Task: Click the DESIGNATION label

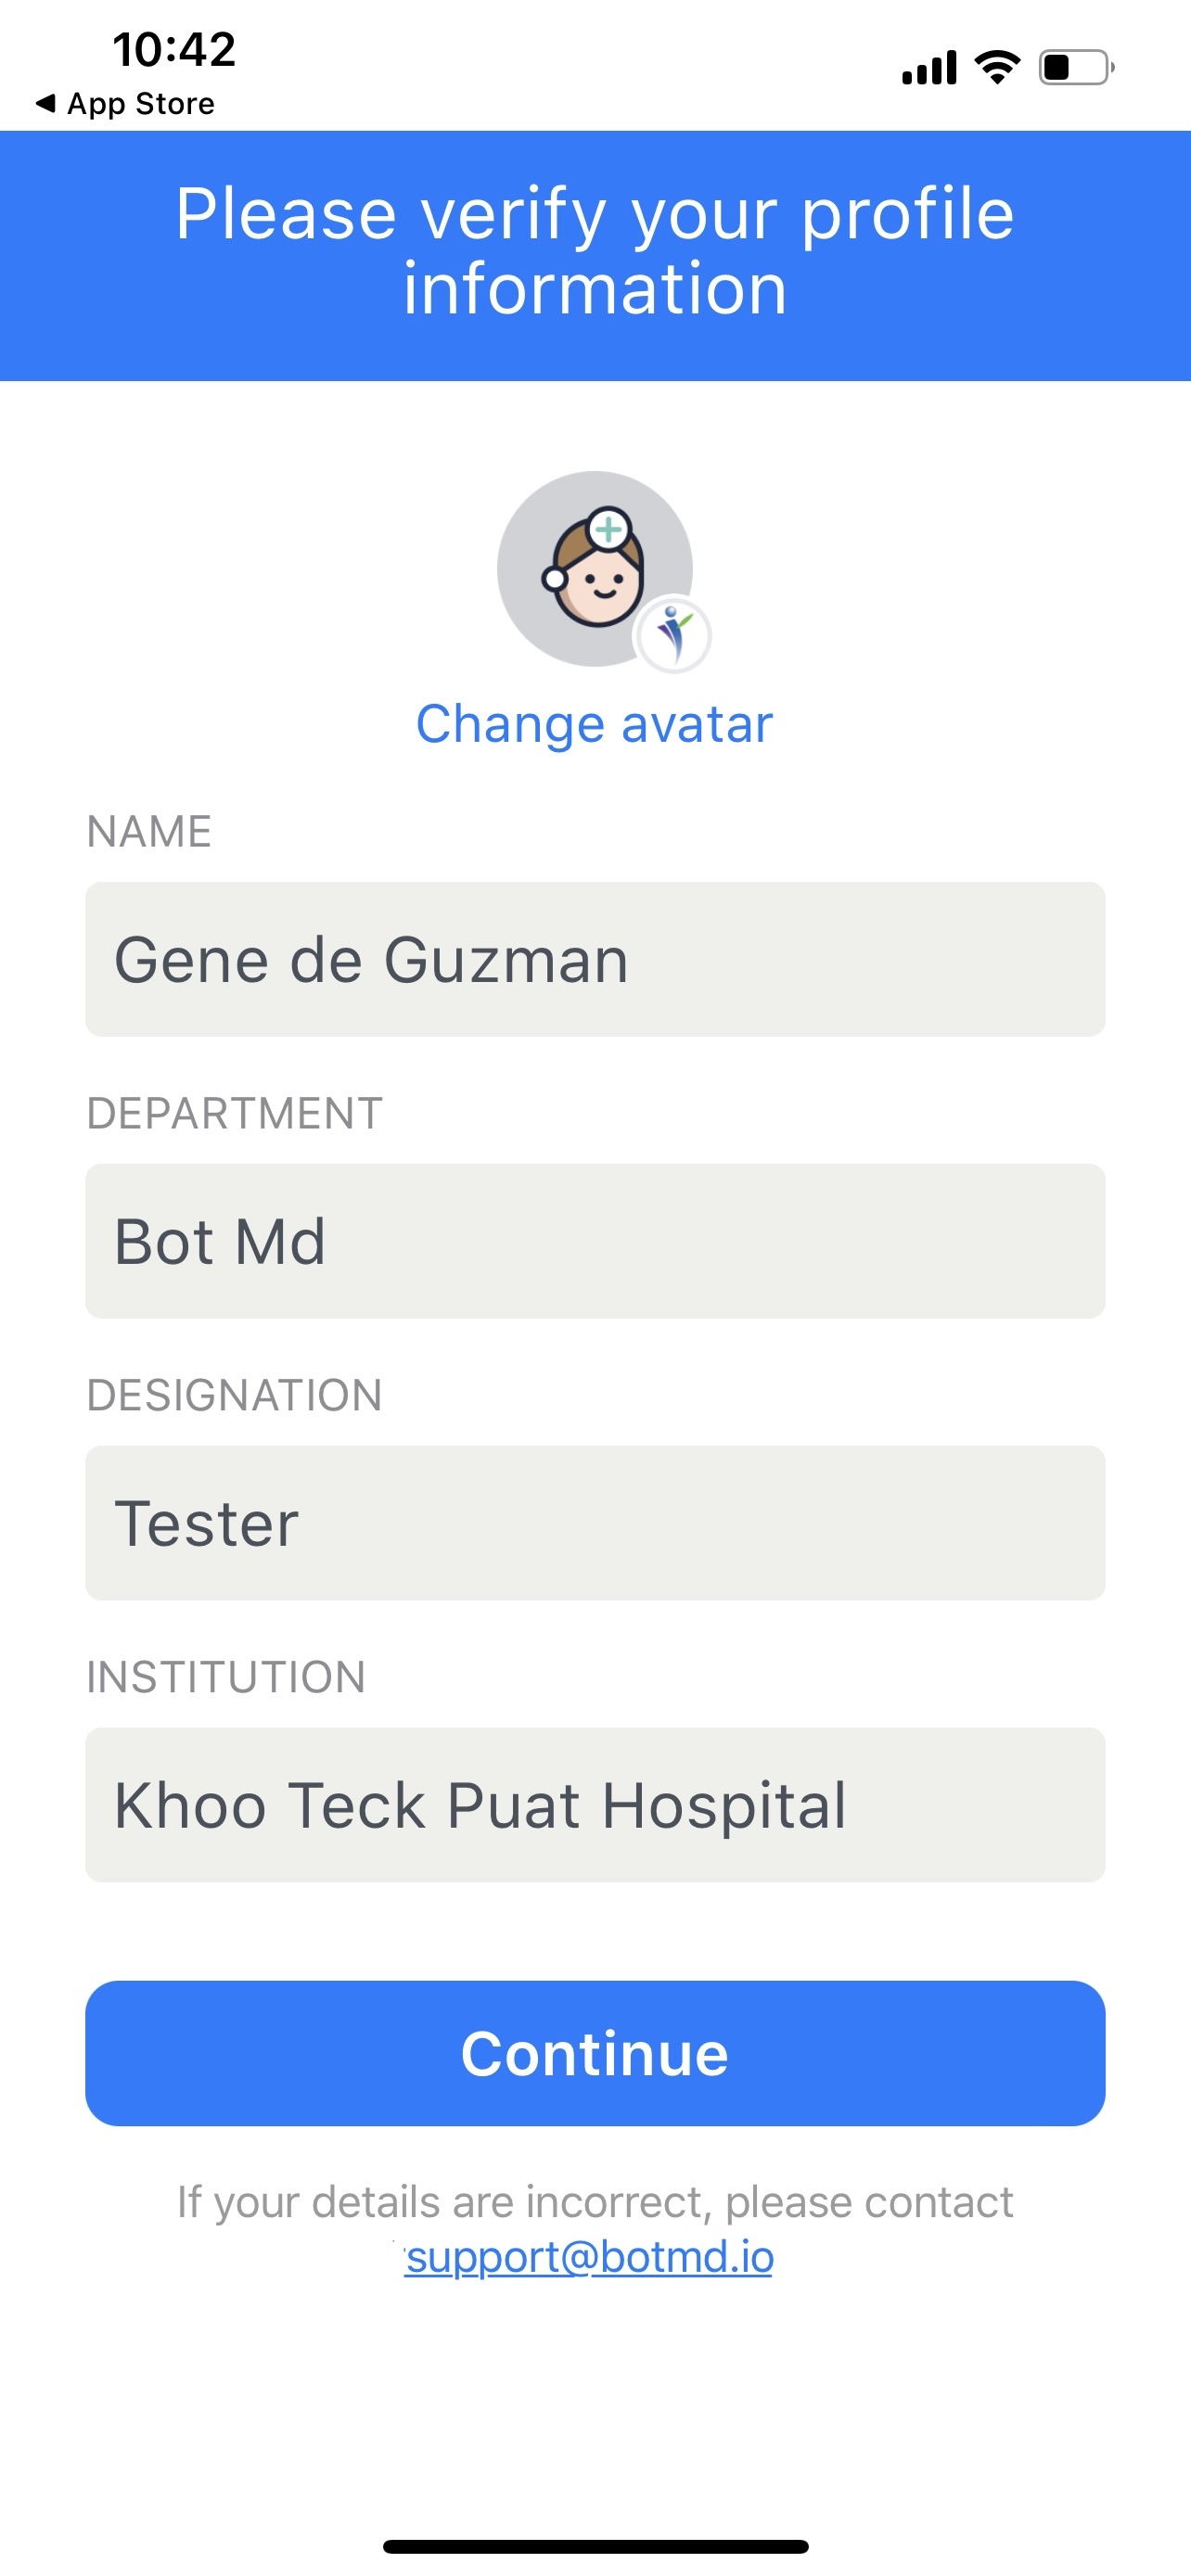Action: (235, 1395)
